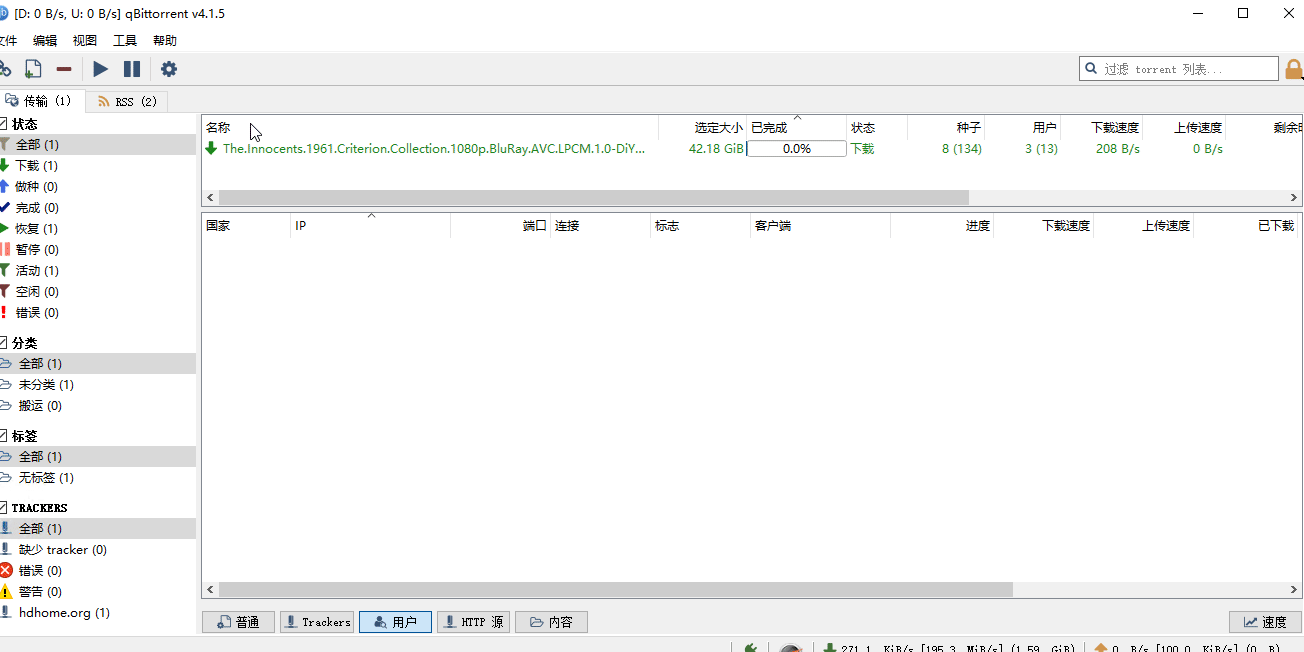1304x652 pixels.
Task: Click the Add torrent file icon
Action: tap(33, 69)
